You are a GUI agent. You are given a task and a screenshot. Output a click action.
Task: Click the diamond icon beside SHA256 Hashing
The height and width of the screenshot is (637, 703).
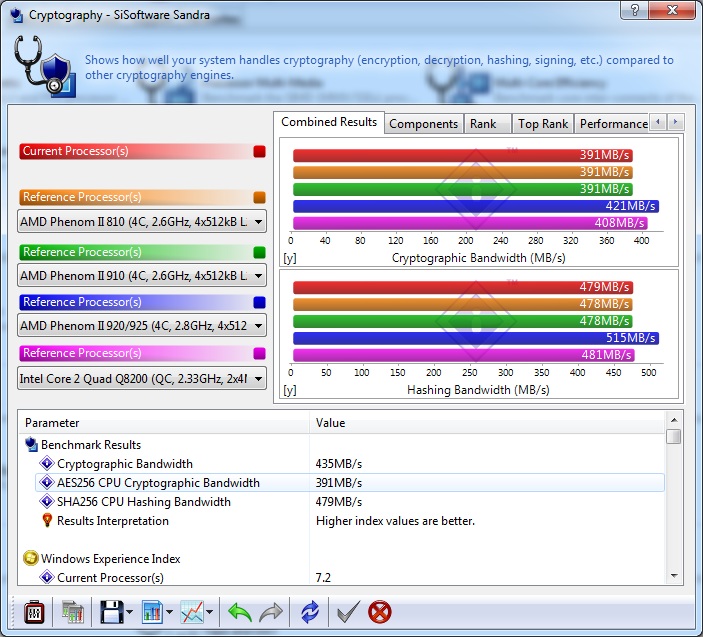pyautogui.click(x=47, y=501)
